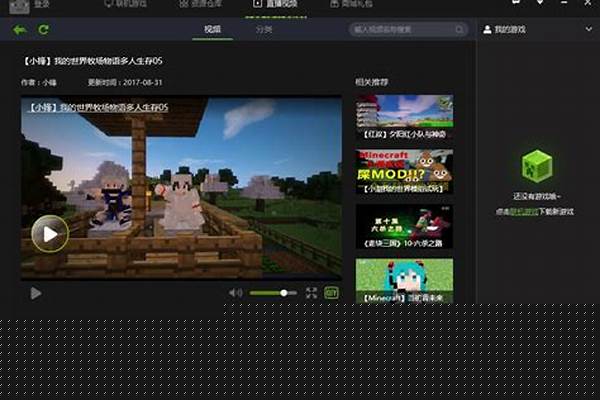Viewport: 600px width, 400px height.
Task: Switch to the 资源仓库 top tab
Action: pyautogui.click(x=201, y=4)
